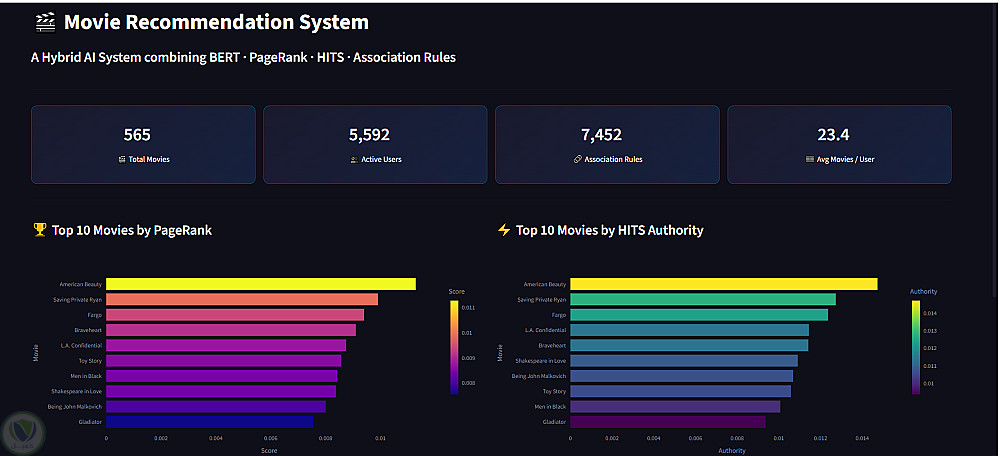Click the Saving Private Ryan bar in HITS chart

coord(703,299)
